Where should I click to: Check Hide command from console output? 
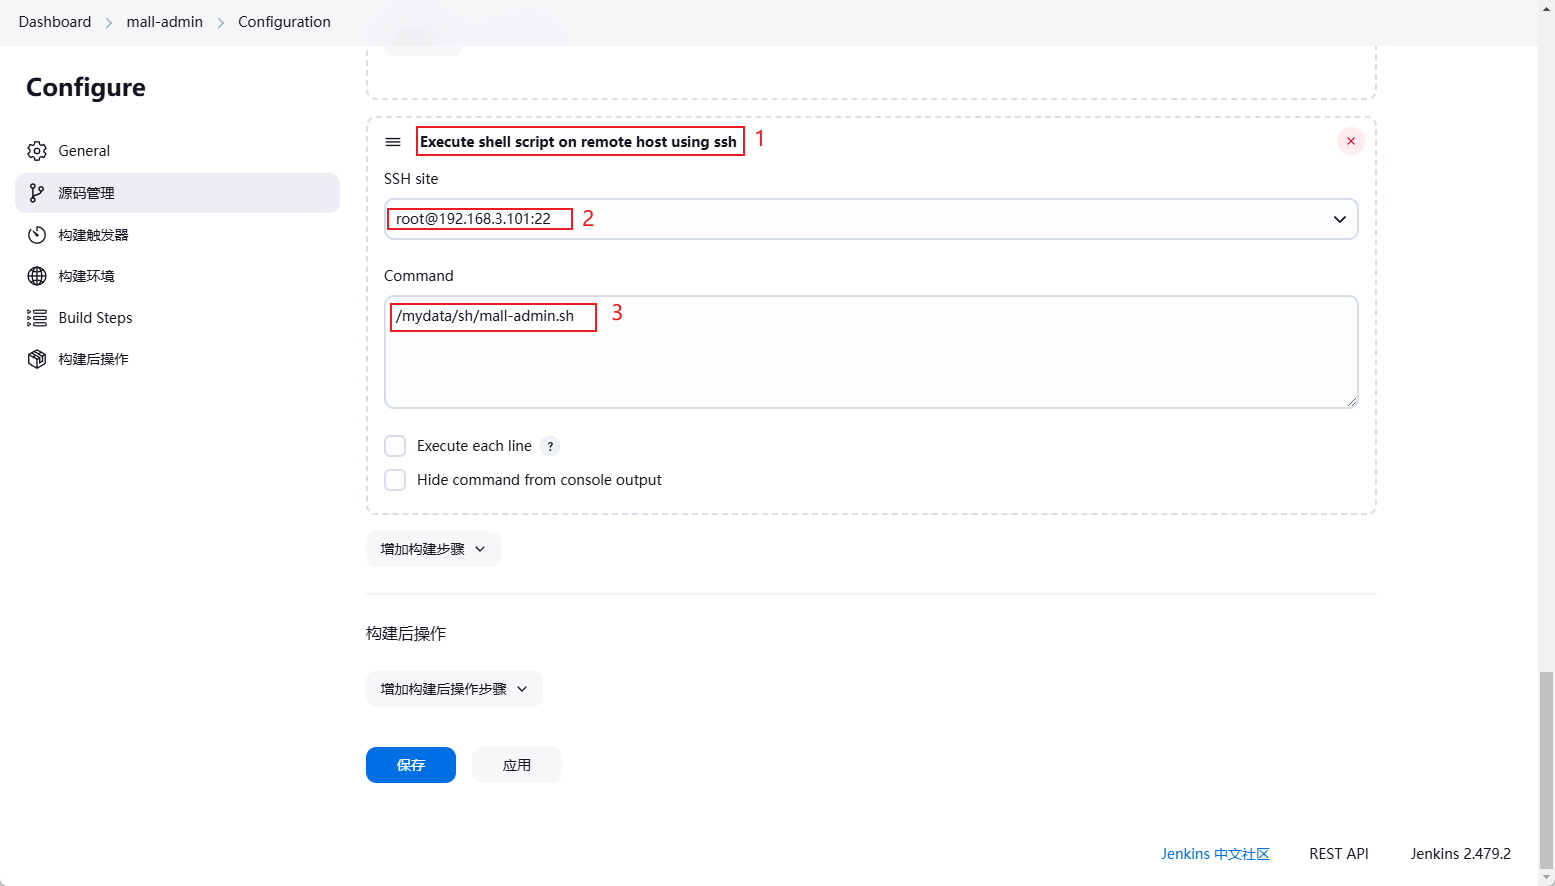[x=396, y=480]
